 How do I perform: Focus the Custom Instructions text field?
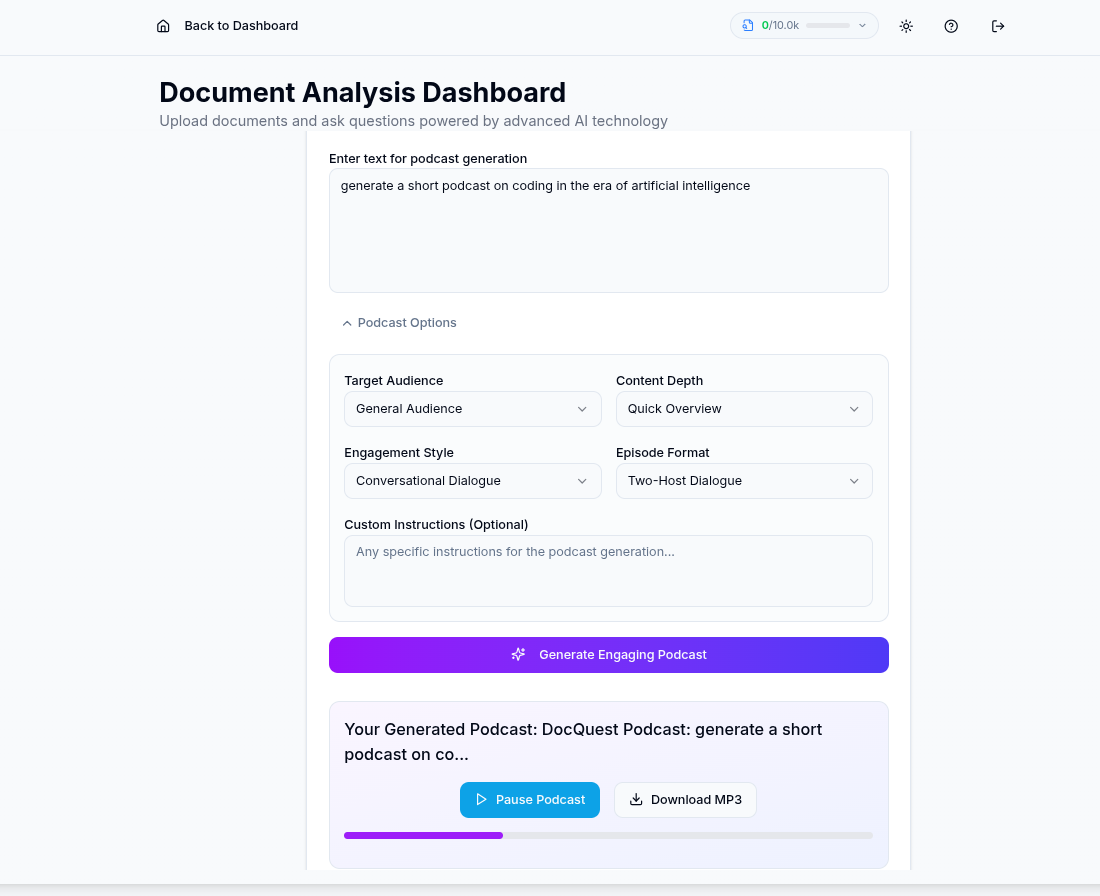[x=608, y=571]
